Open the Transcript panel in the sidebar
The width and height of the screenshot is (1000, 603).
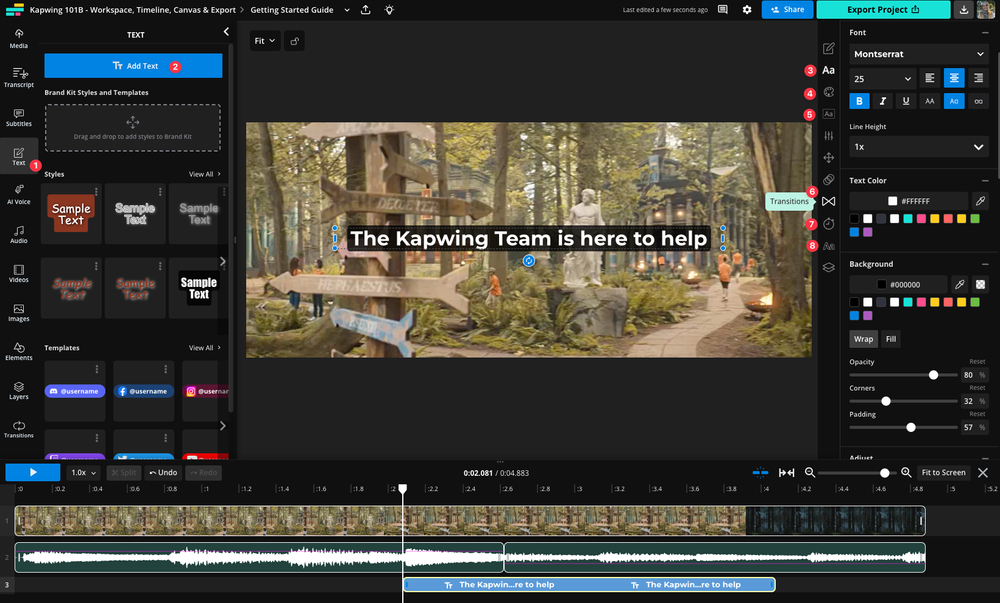click(18, 78)
